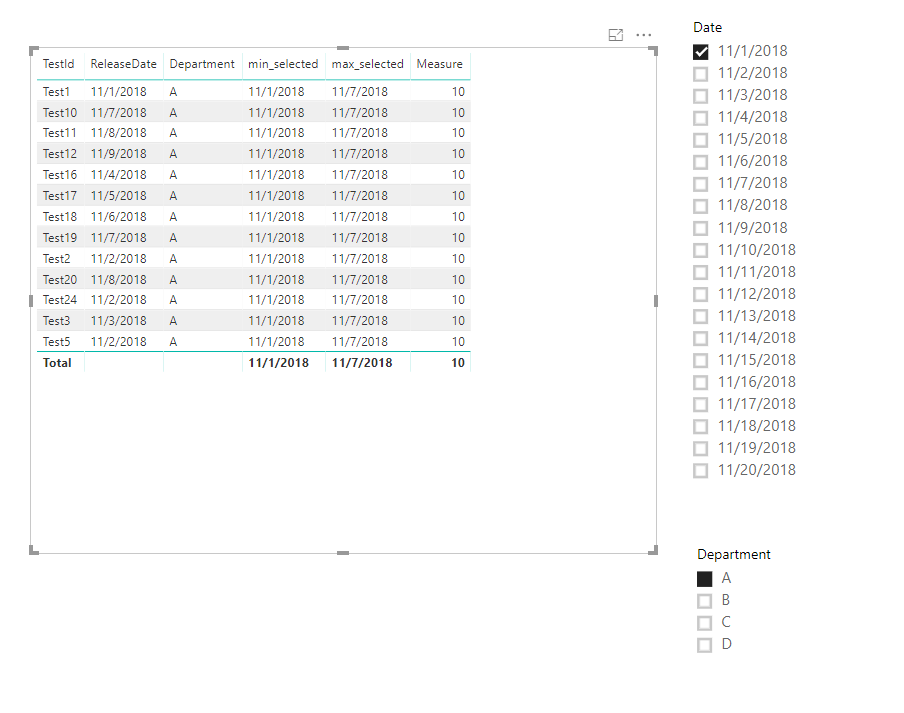The width and height of the screenshot is (904, 713).
Task: Check the 11/5/2018 date checkbox
Action: tap(700, 140)
